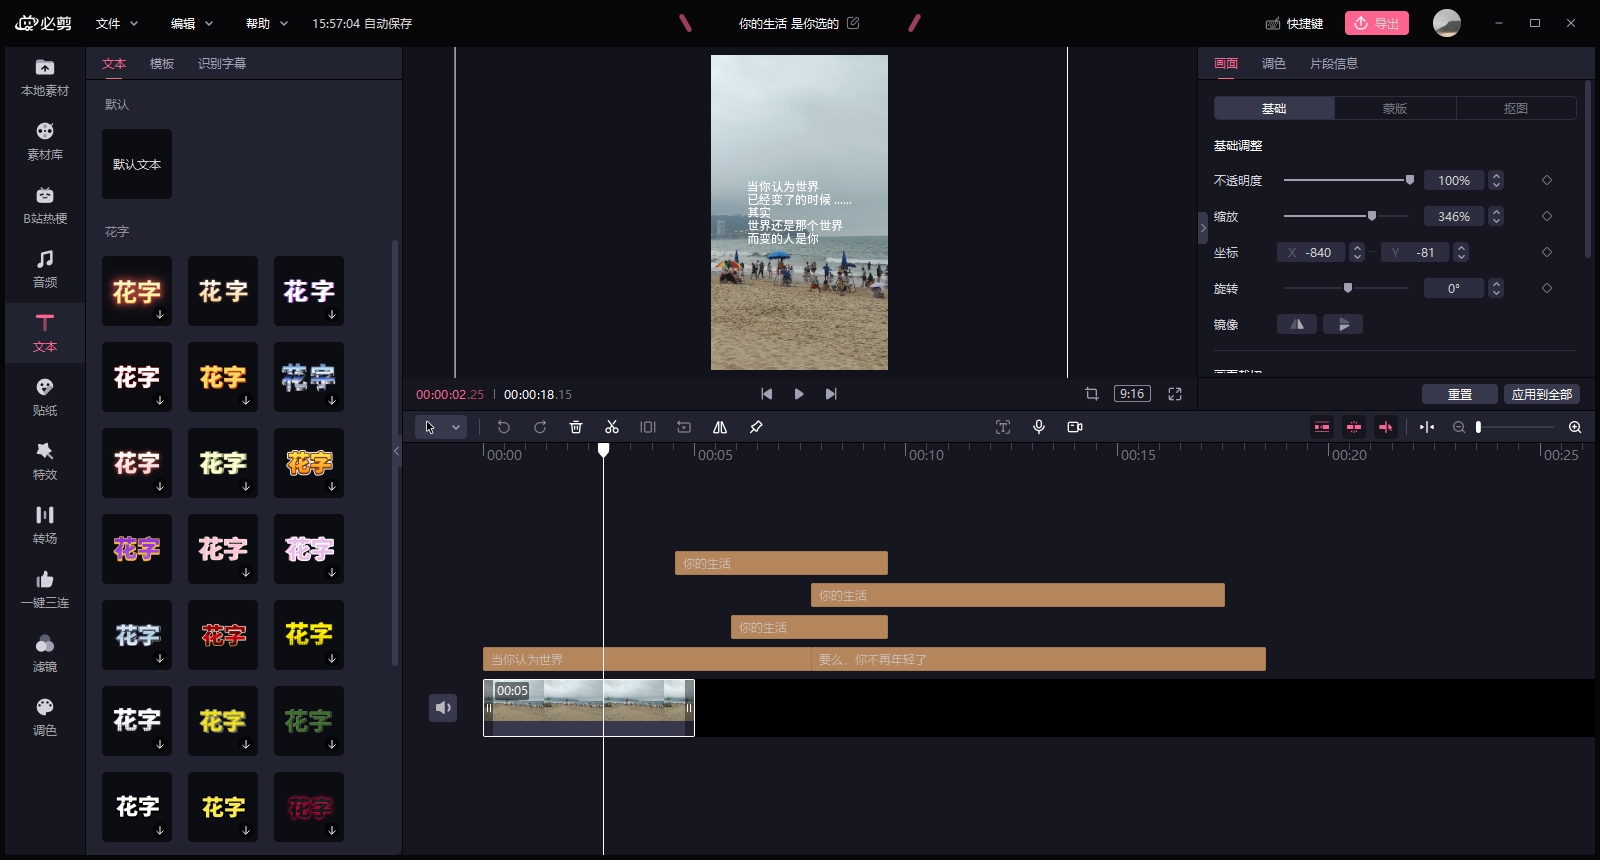Select the 默认文本 text preset thumbnail
Screen dimensions: 1600x860
pos(137,164)
